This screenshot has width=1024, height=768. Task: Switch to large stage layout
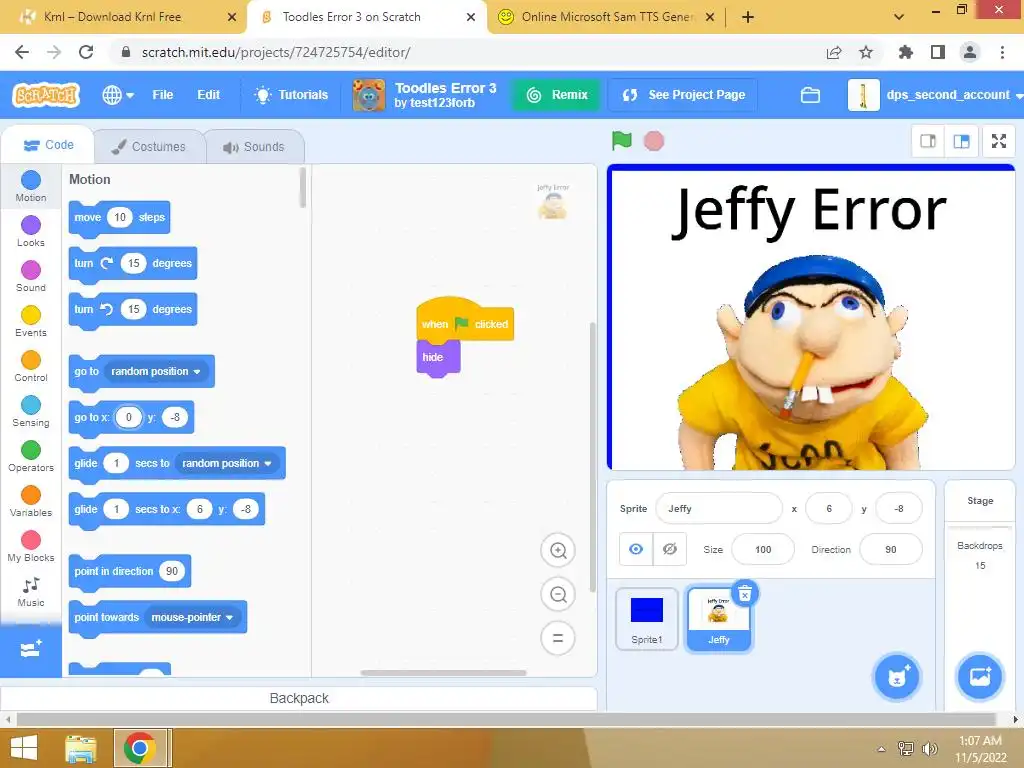(961, 141)
